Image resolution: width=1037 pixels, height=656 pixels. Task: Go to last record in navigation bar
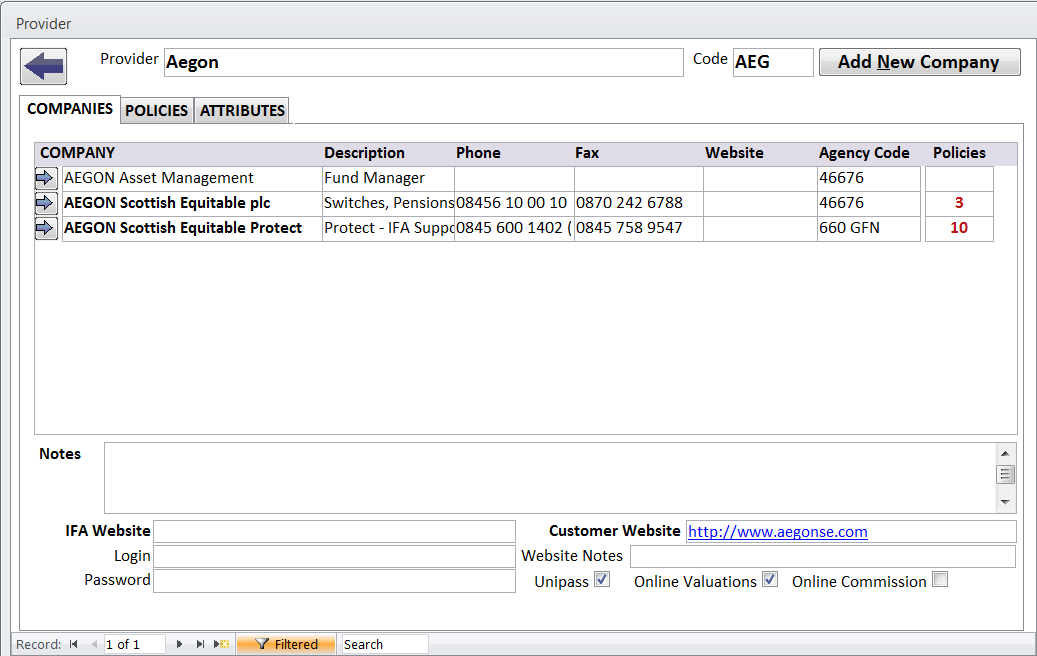tap(200, 644)
